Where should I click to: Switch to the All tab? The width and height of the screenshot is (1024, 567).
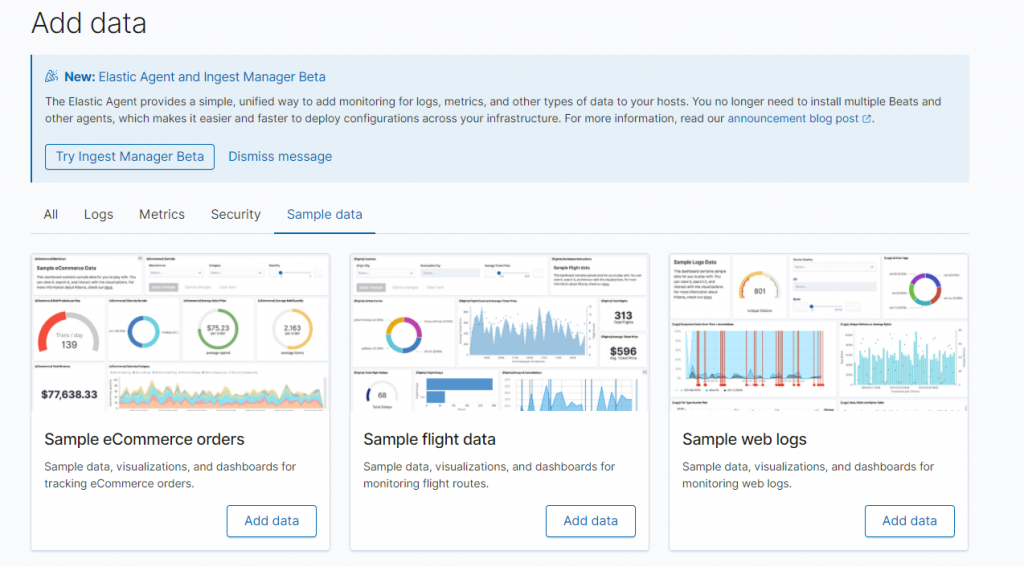point(50,214)
